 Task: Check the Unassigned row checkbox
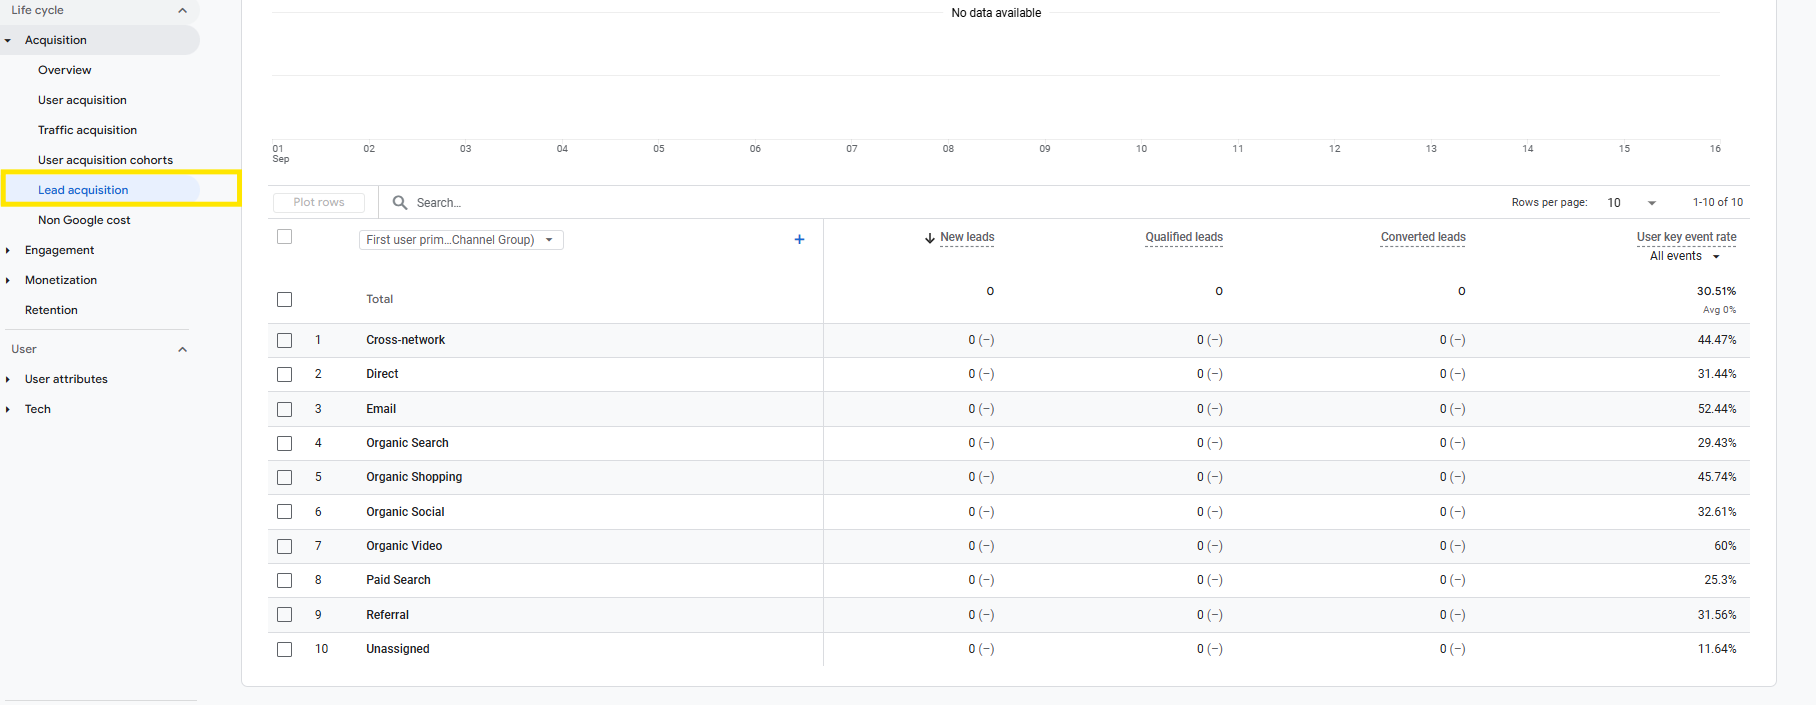tap(285, 649)
